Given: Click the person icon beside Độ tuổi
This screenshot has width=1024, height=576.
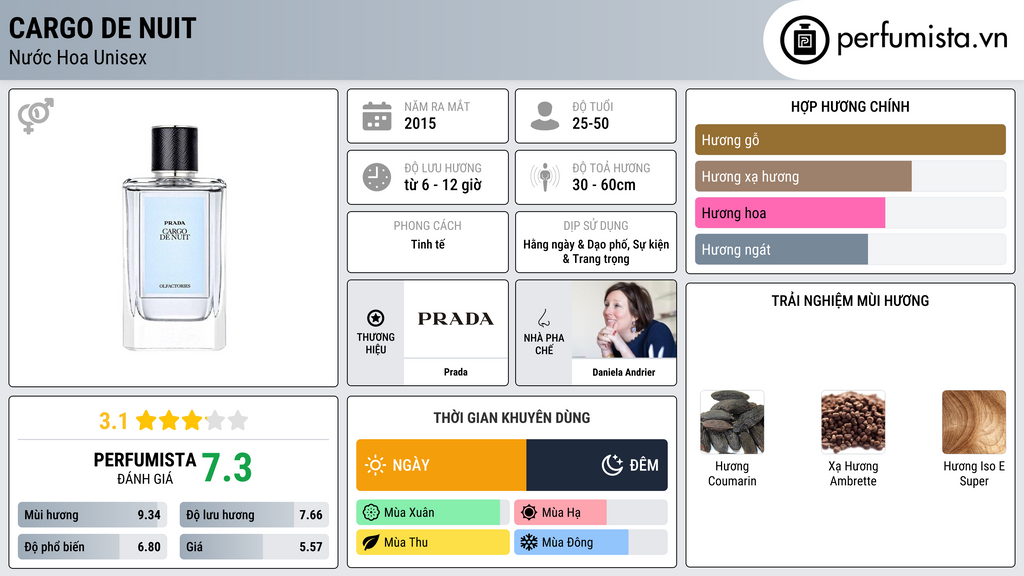Looking at the screenshot, I should point(545,116).
